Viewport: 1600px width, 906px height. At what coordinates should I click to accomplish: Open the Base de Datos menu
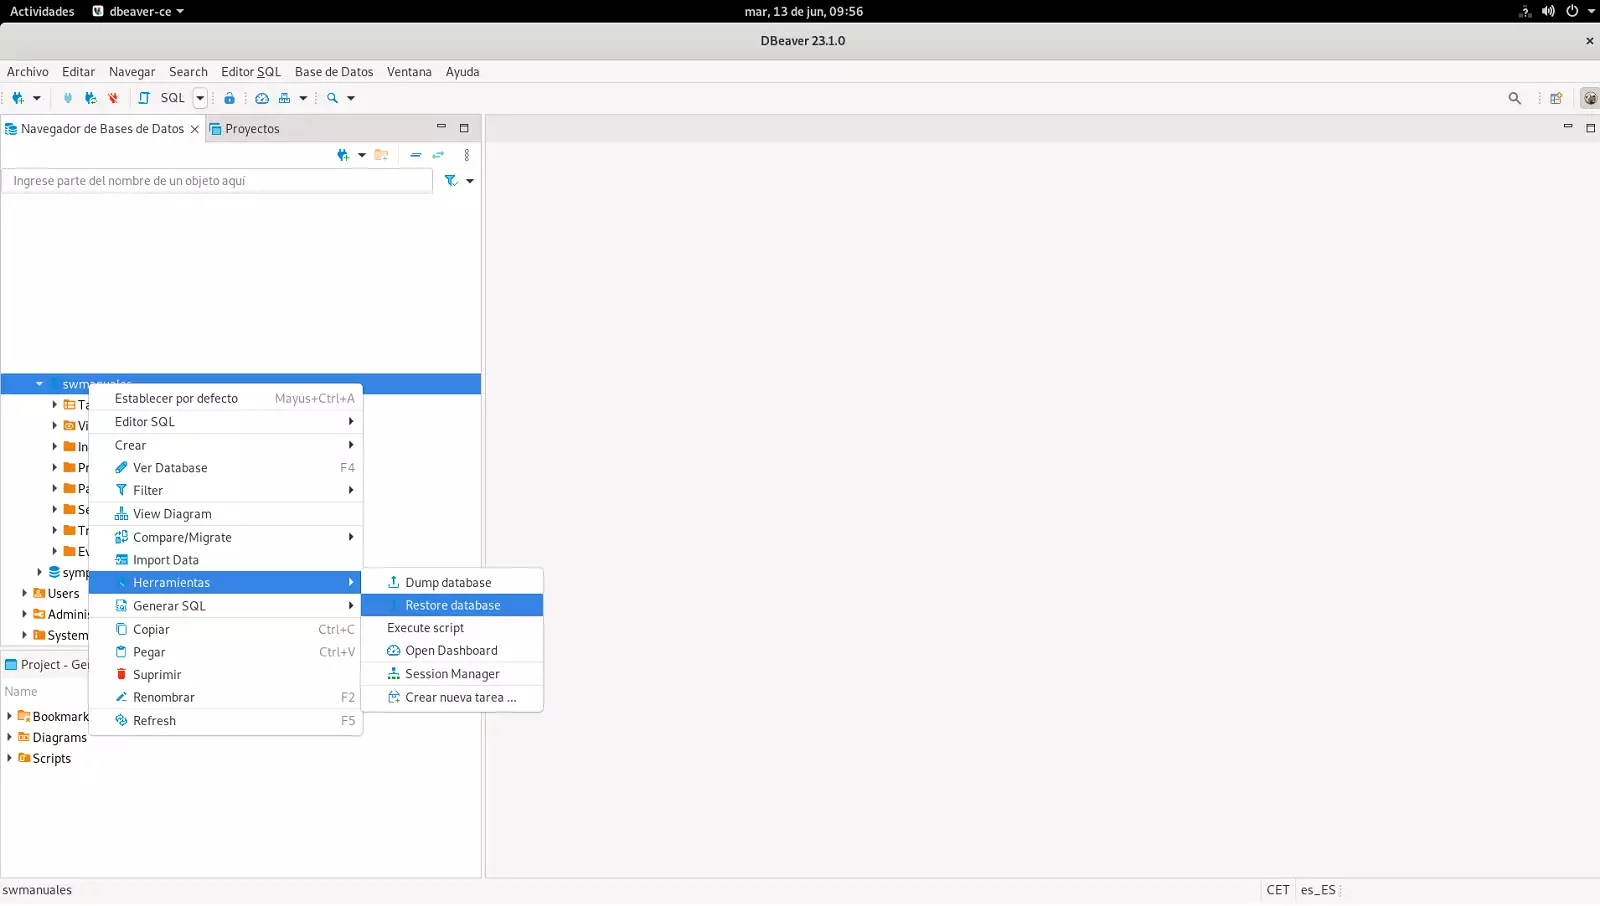click(x=333, y=72)
